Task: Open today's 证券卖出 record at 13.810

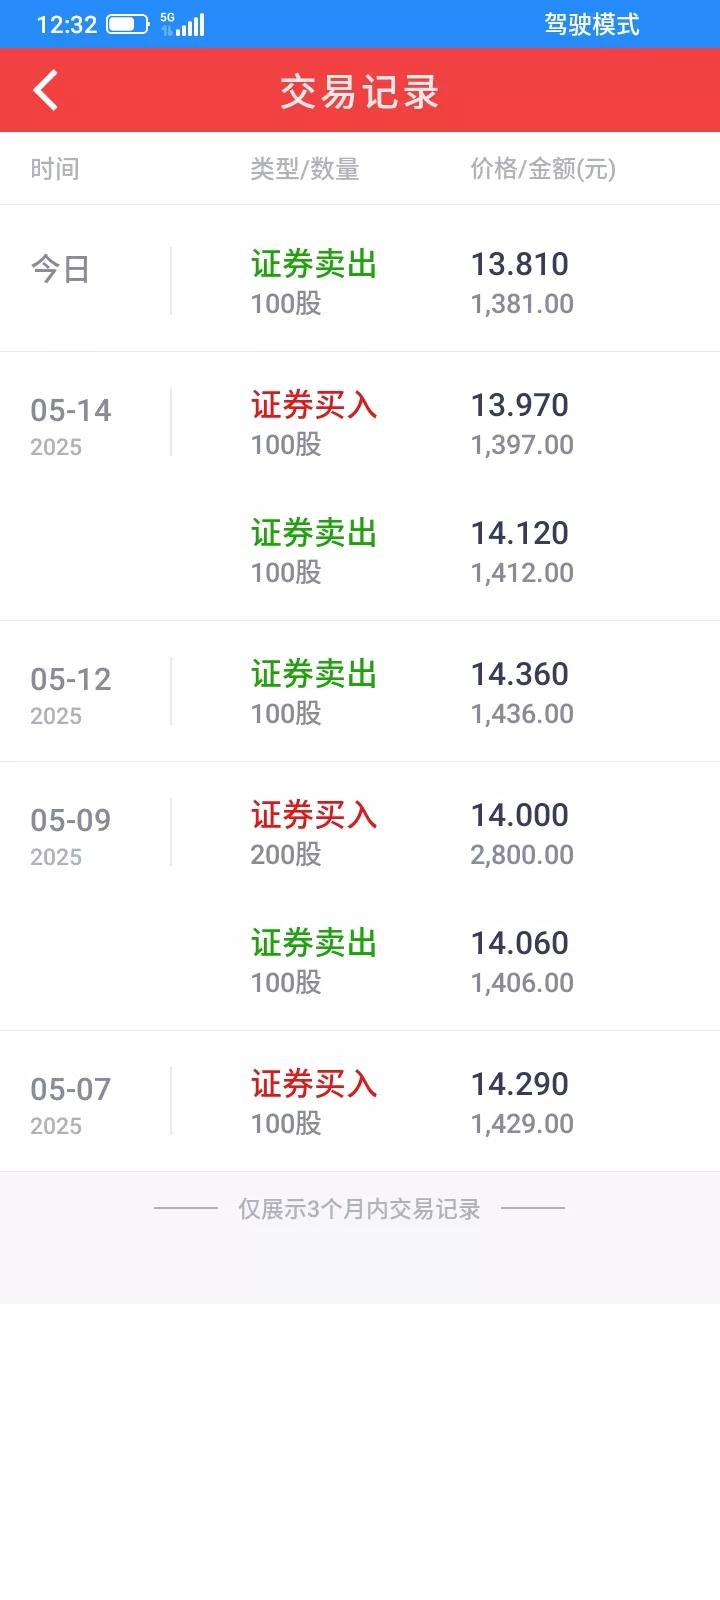Action: pyautogui.click(x=360, y=281)
